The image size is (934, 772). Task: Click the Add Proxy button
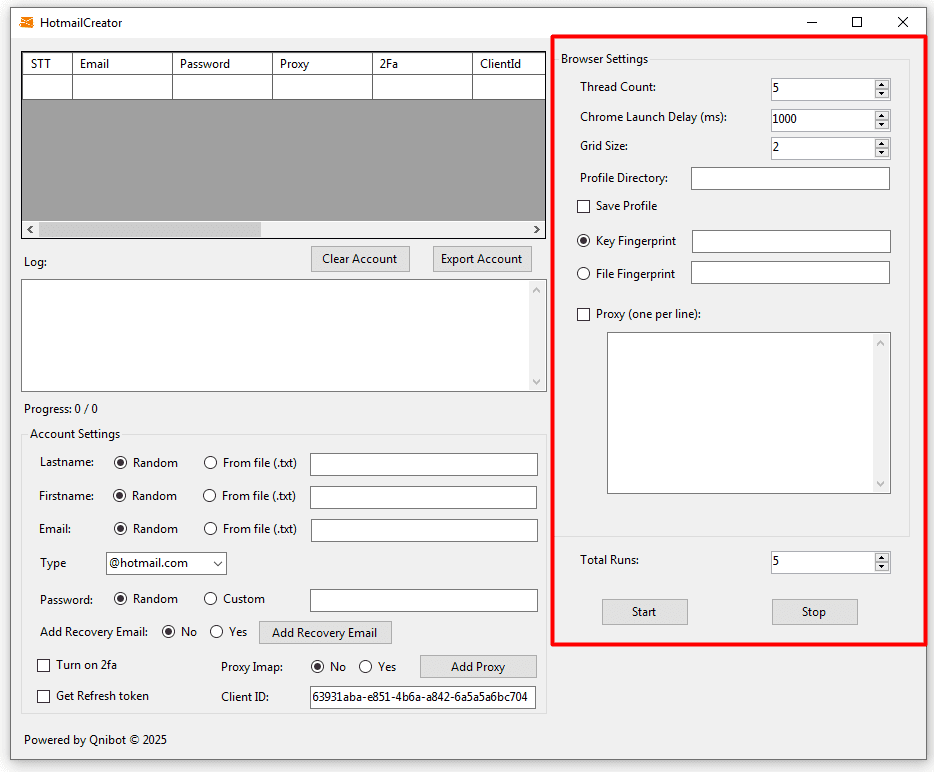point(478,667)
